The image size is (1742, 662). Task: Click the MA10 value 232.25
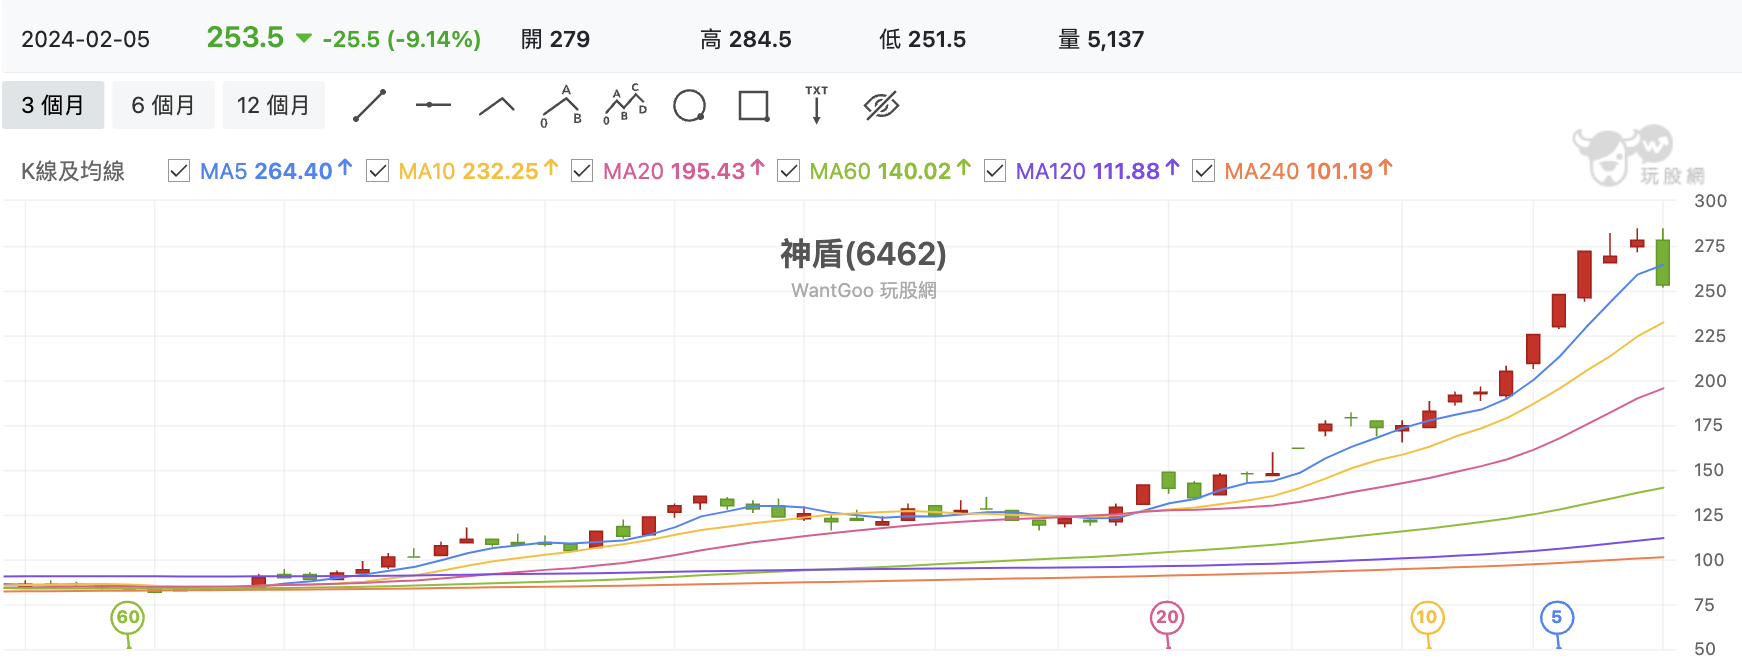point(500,171)
